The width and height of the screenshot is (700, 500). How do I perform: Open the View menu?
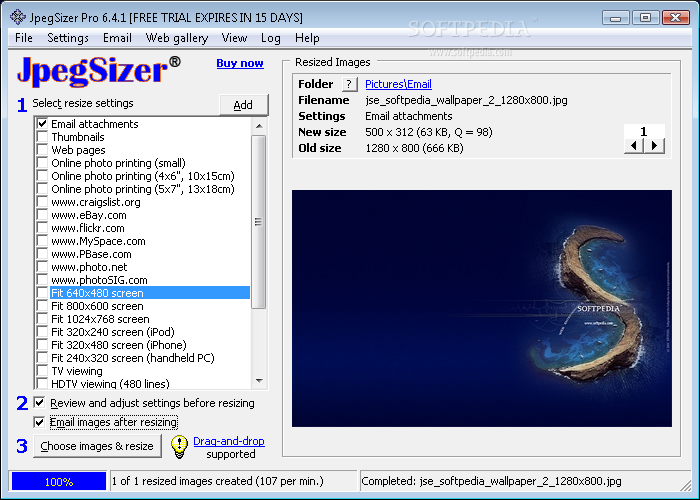tap(234, 38)
